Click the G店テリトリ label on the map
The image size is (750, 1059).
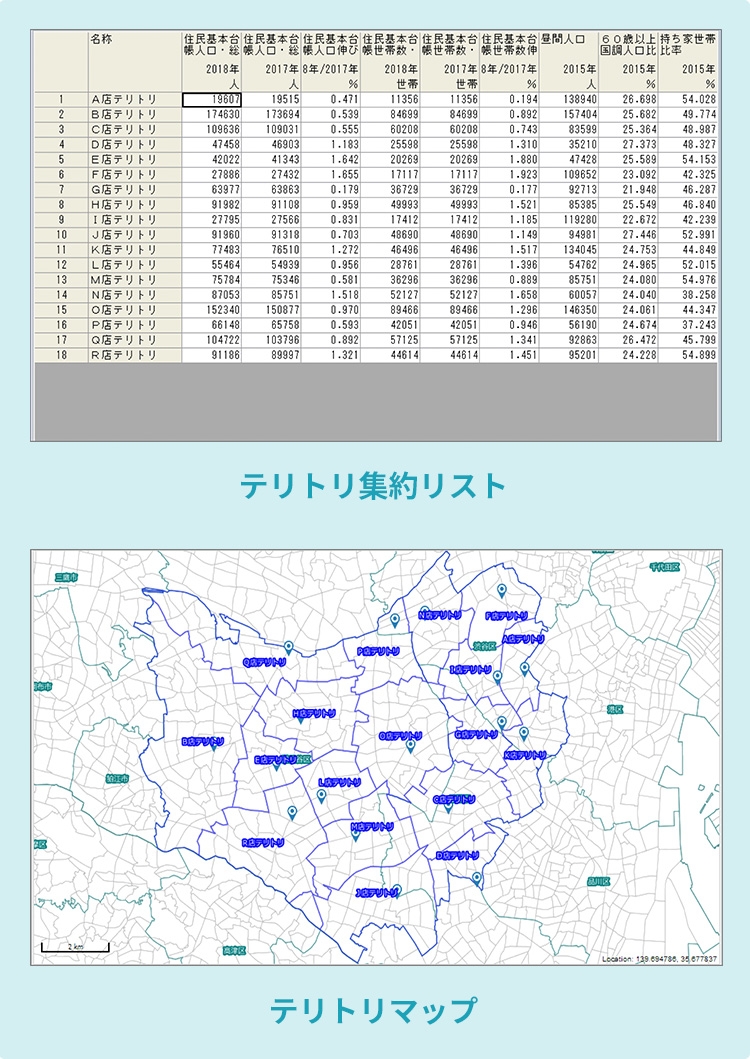pos(476,734)
